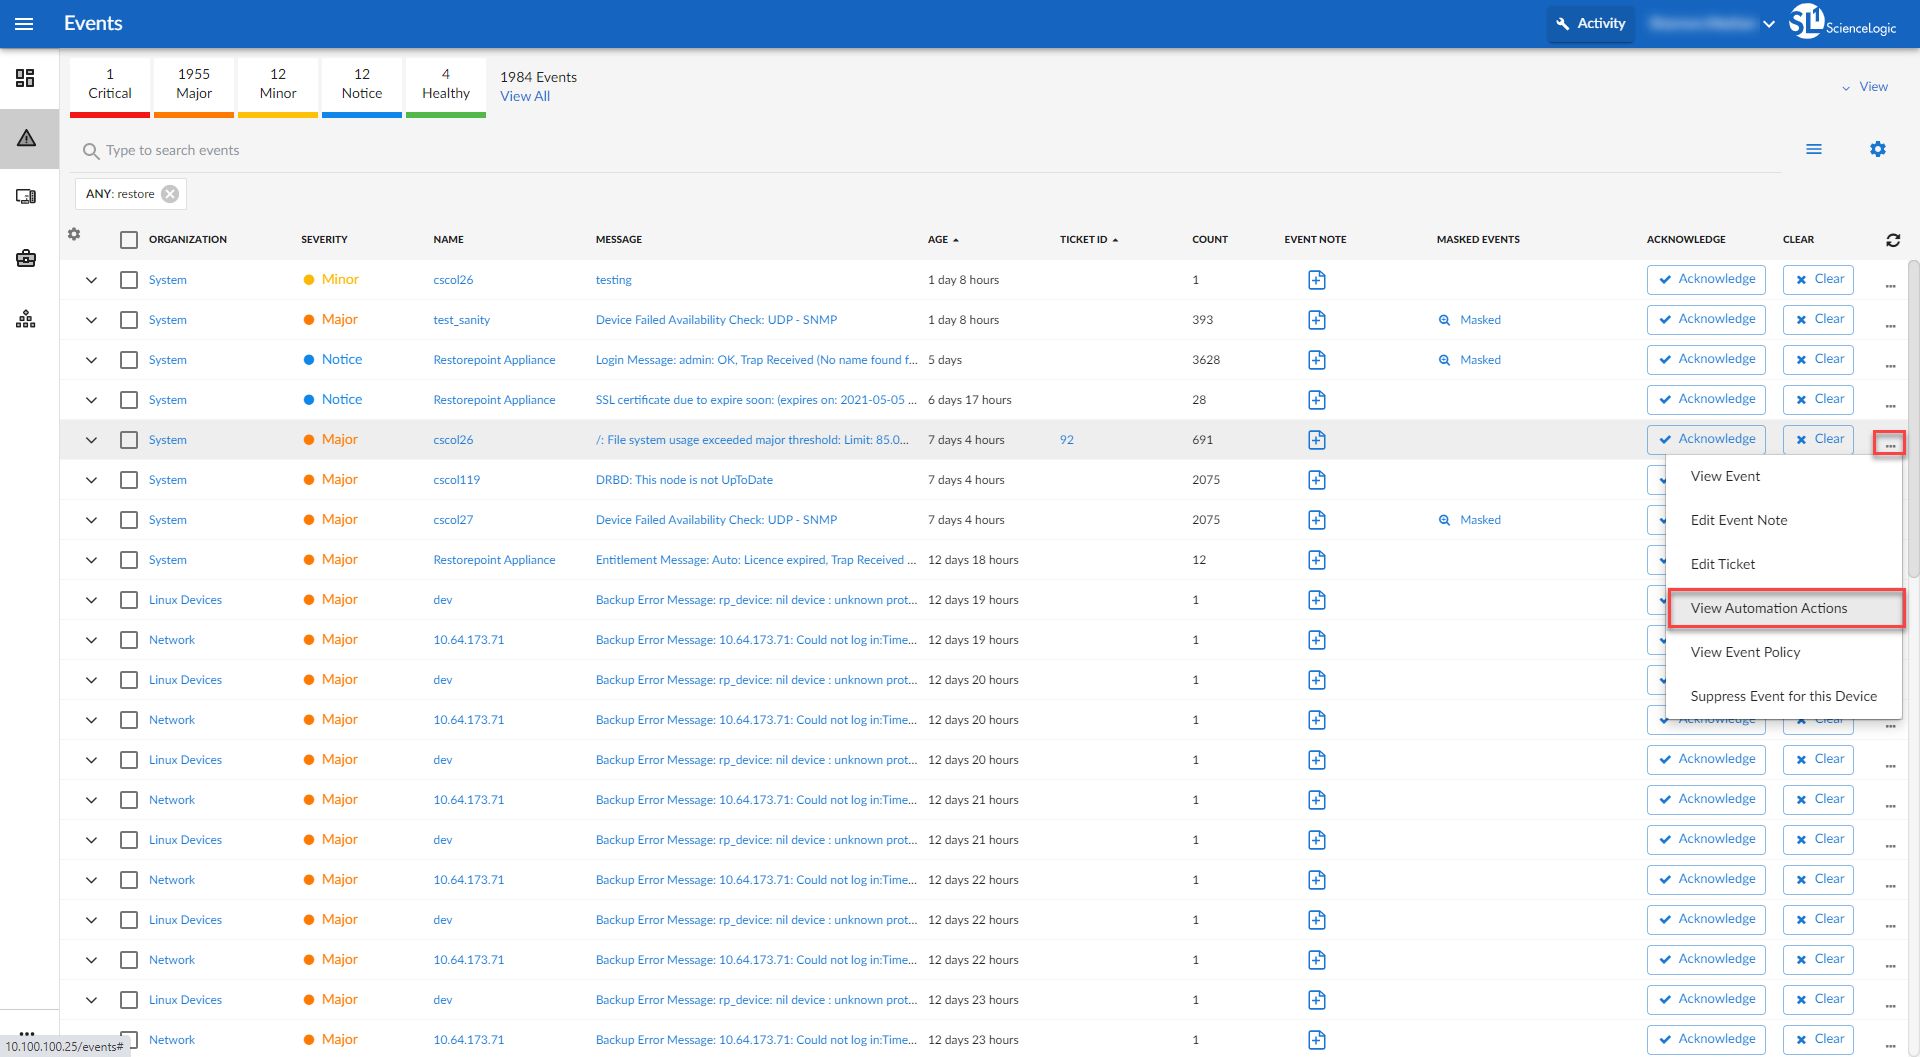The image size is (1920, 1057).
Task: Click the event note icon for cscol26 testing event
Action: point(1316,280)
